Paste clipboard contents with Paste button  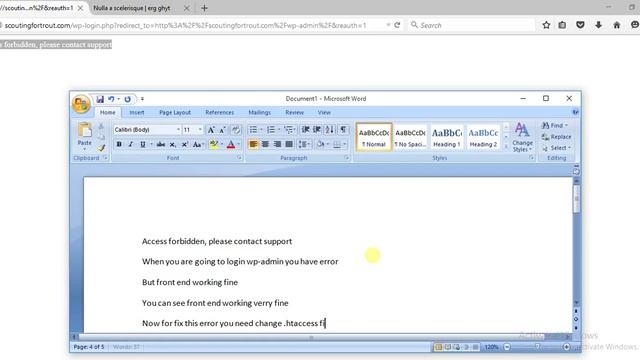tap(84, 135)
